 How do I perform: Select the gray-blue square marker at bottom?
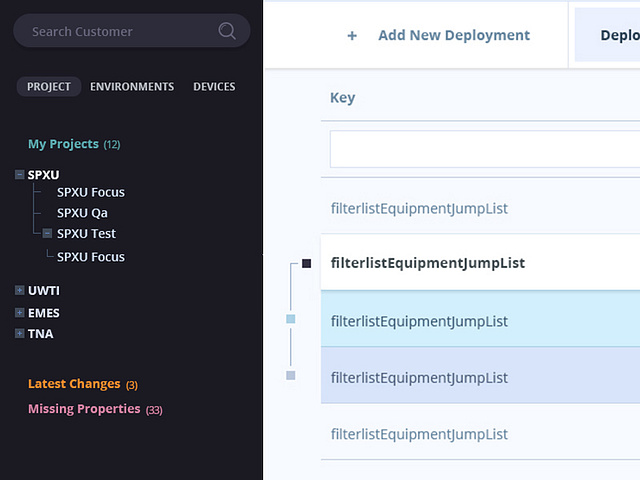(x=291, y=375)
